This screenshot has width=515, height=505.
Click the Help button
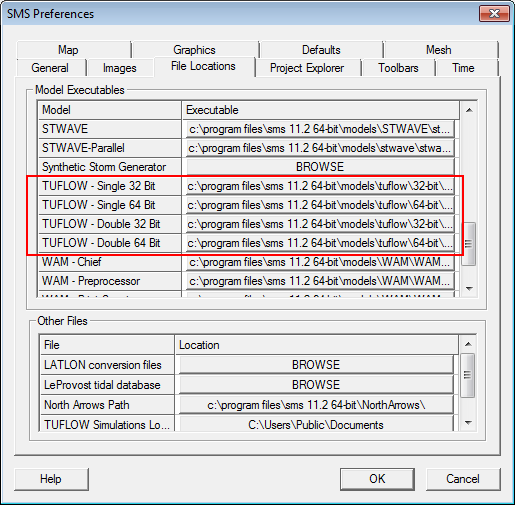[51, 479]
